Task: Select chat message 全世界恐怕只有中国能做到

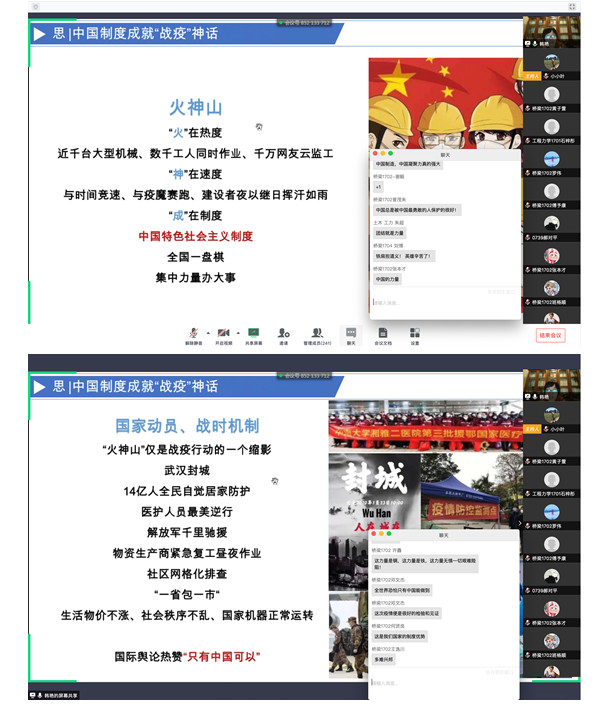Action: [x=402, y=590]
